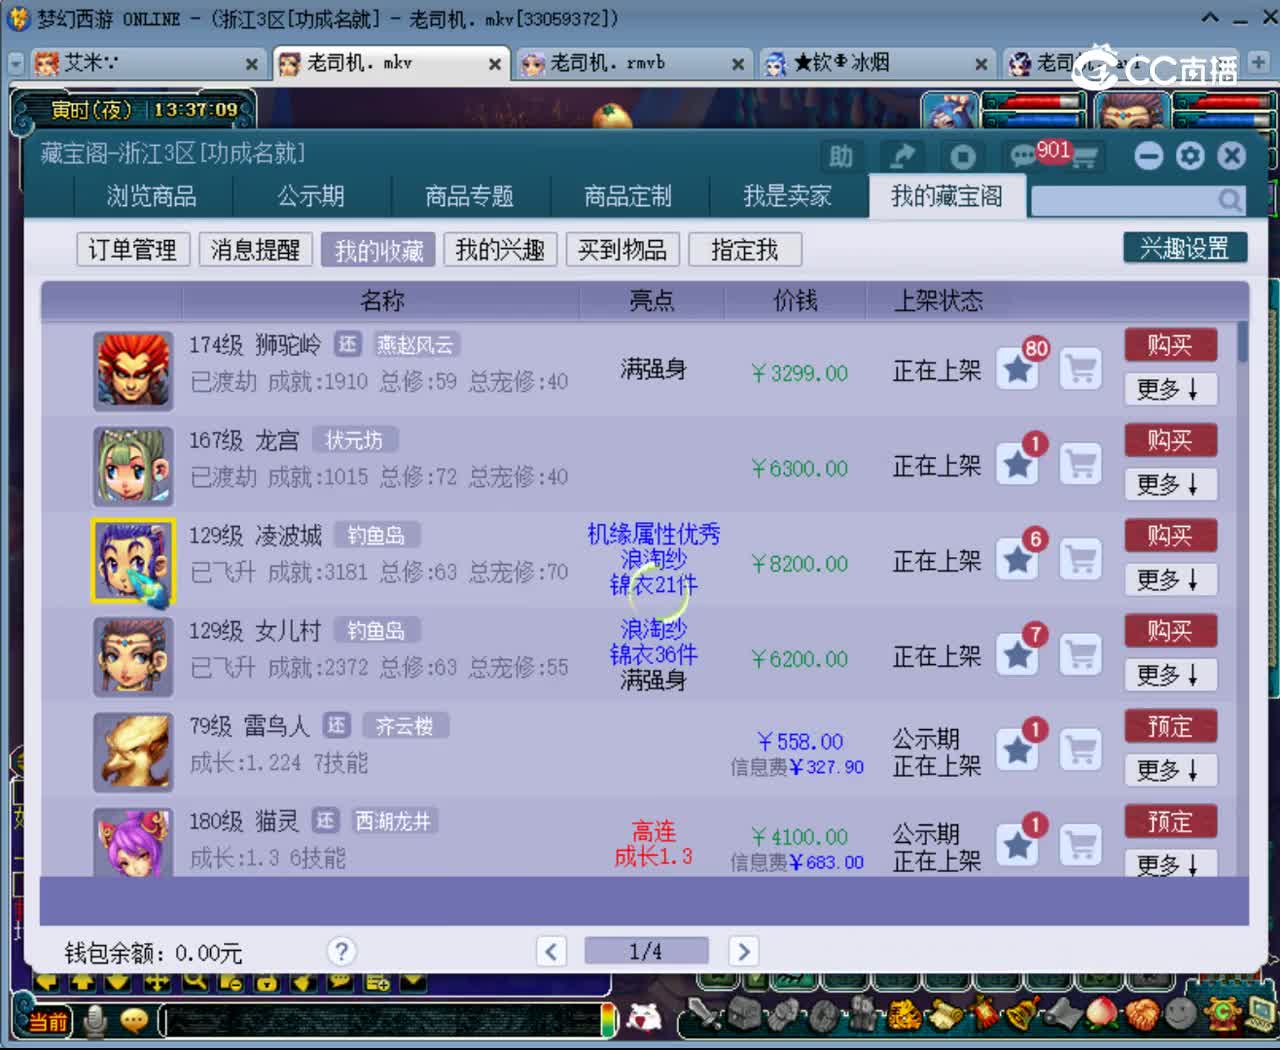1280x1050 pixels.
Task: Open 消息提醒 sub-tab
Action: pyautogui.click(x=256, y=249)
